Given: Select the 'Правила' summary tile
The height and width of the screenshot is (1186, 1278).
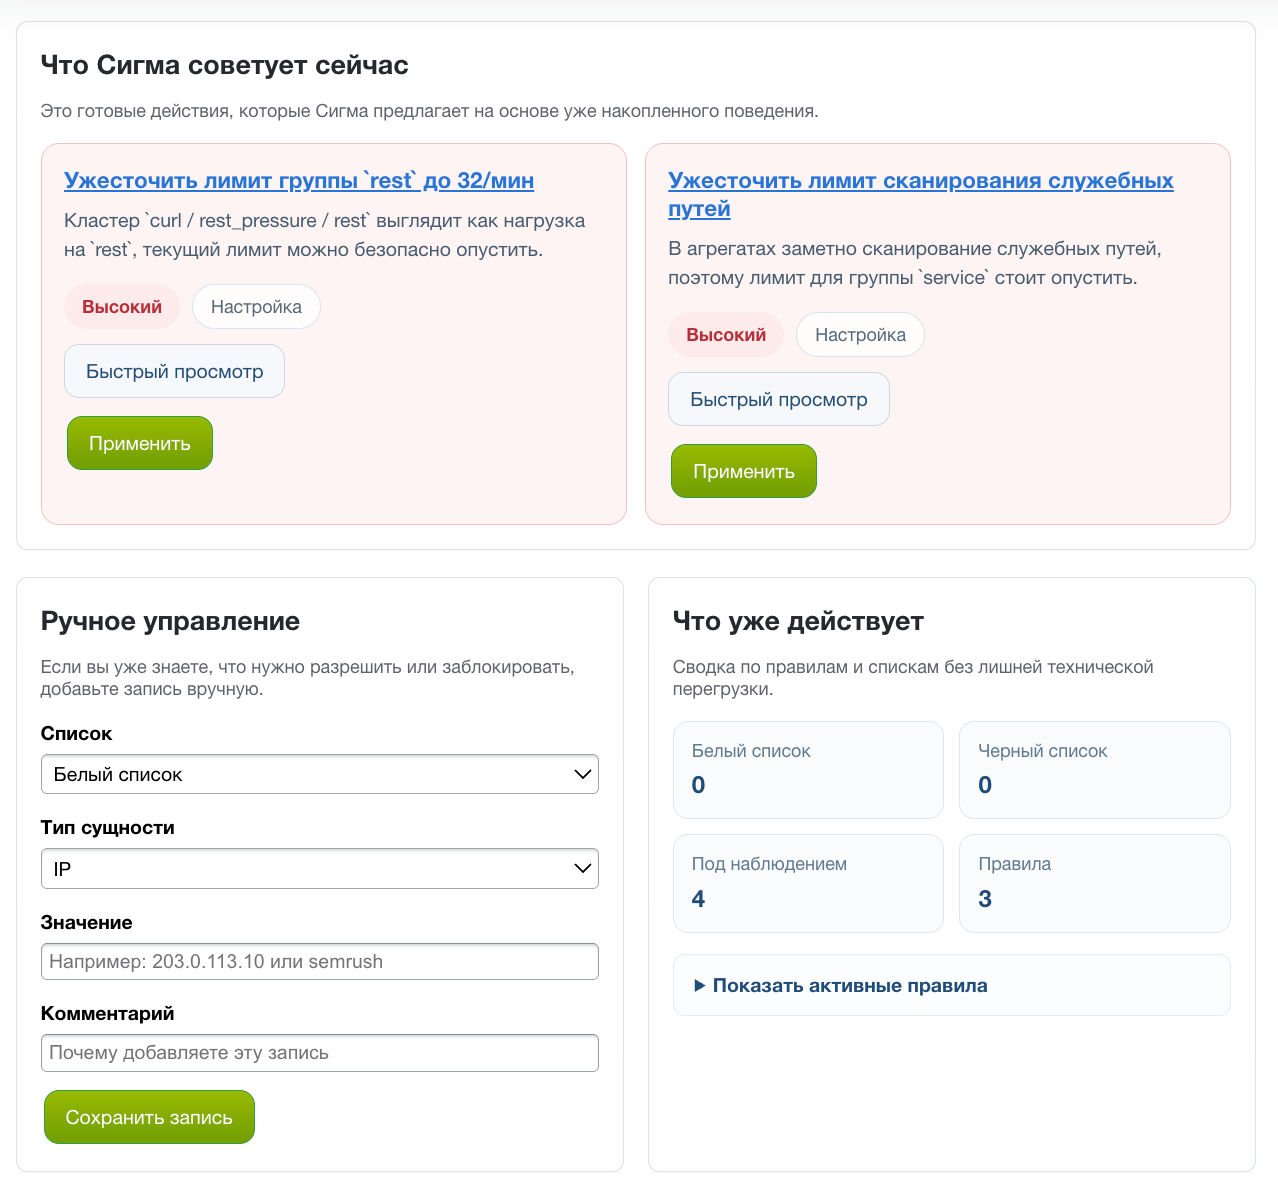Looking at the screenshot, I should [x=1095, y=884].
